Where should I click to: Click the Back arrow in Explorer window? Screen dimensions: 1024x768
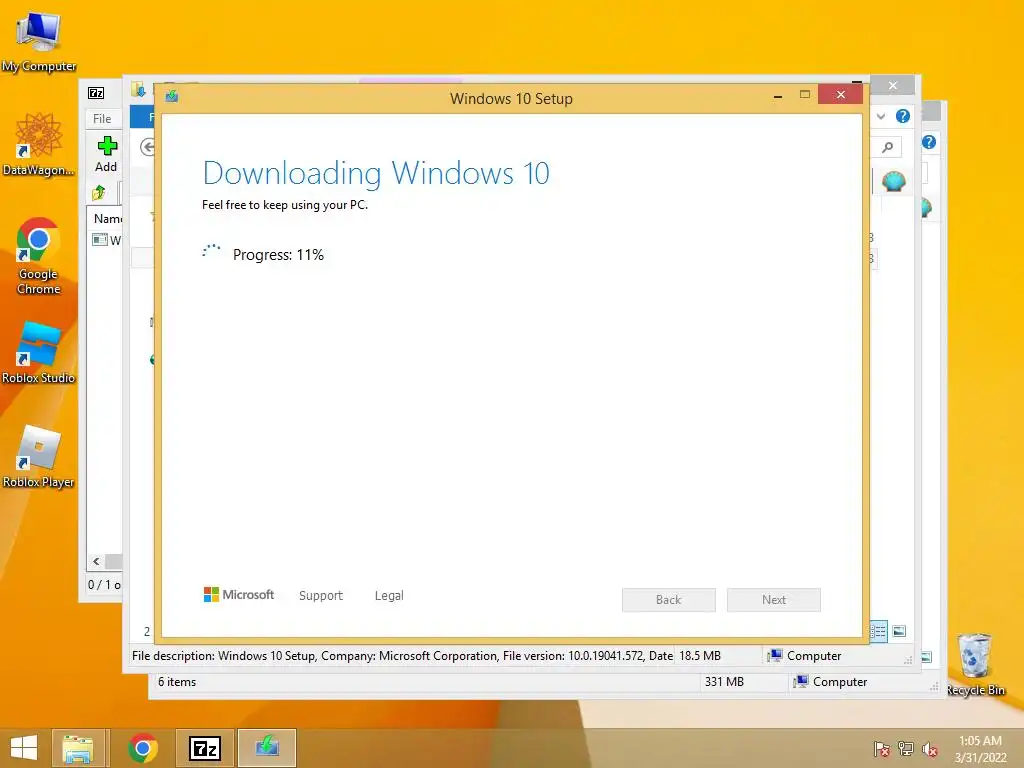tap(148, 148)
